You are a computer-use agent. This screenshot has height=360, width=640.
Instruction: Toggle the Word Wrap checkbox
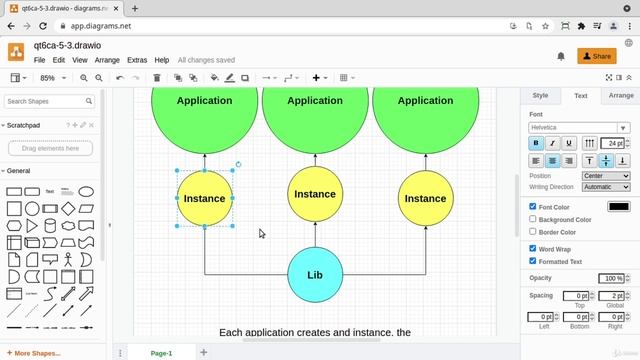tap(533, 249)
